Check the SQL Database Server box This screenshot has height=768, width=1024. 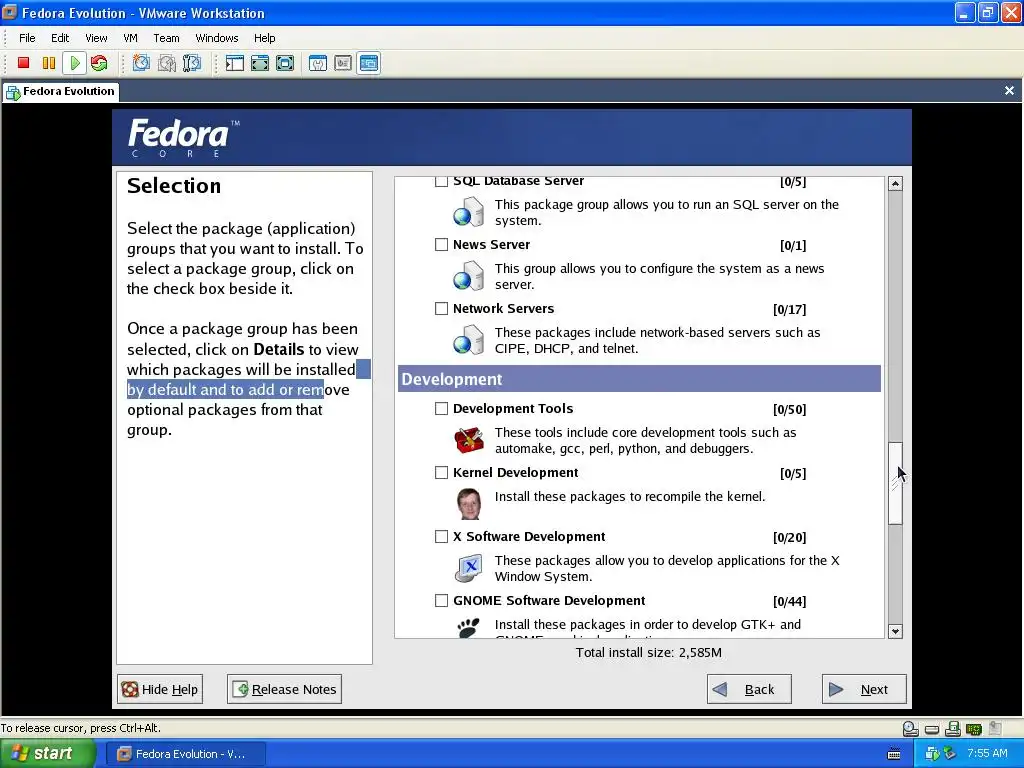pos(441,181)
